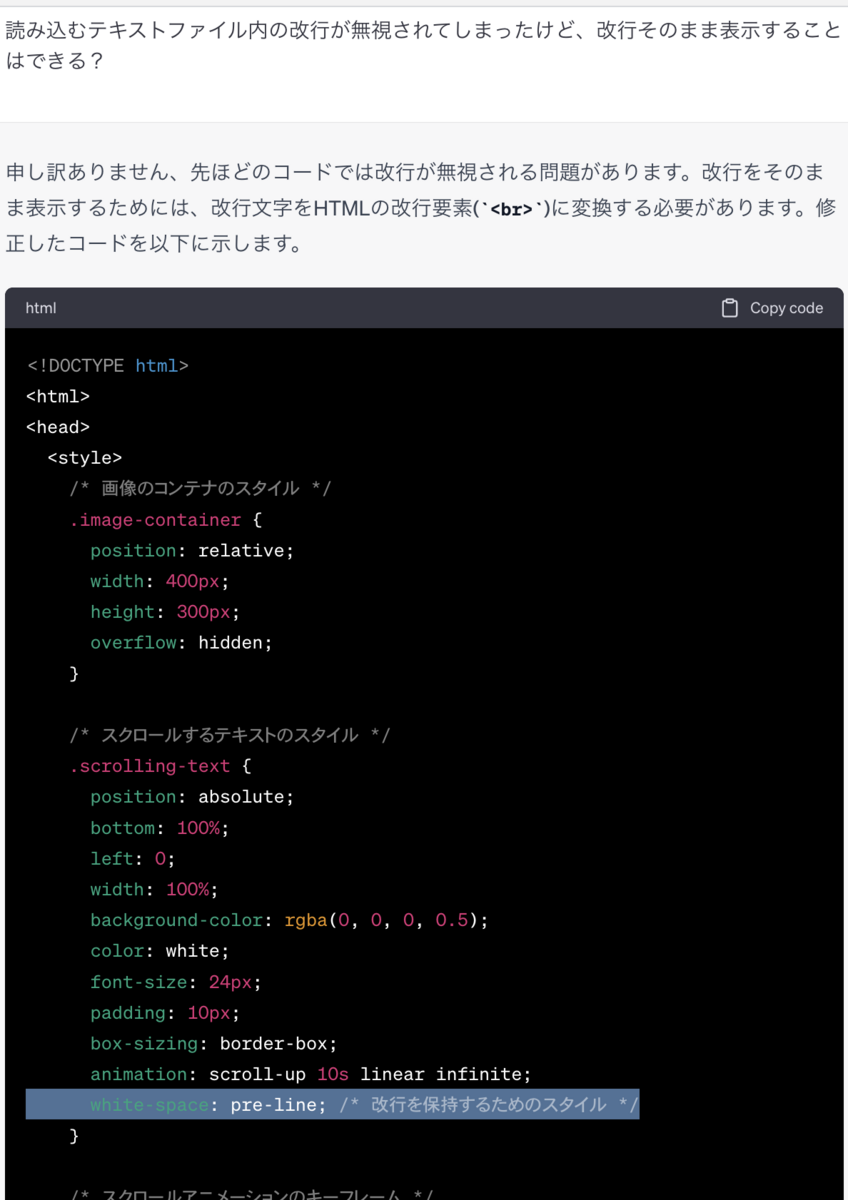Click the "position: absolute" line
This screenshot has height=1200, width=848.
point(192,797)
